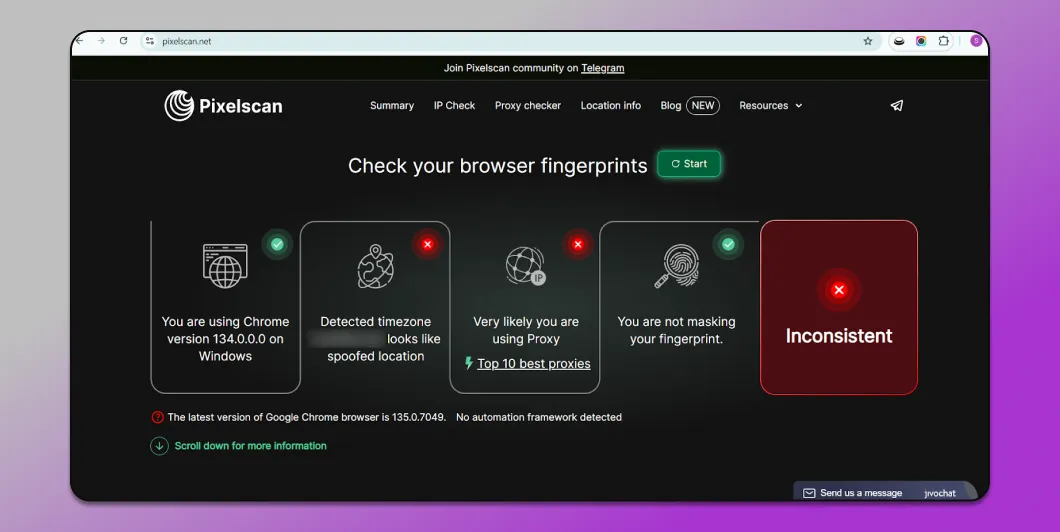Click the browser globe icon in Chrome card

(225, 266)
